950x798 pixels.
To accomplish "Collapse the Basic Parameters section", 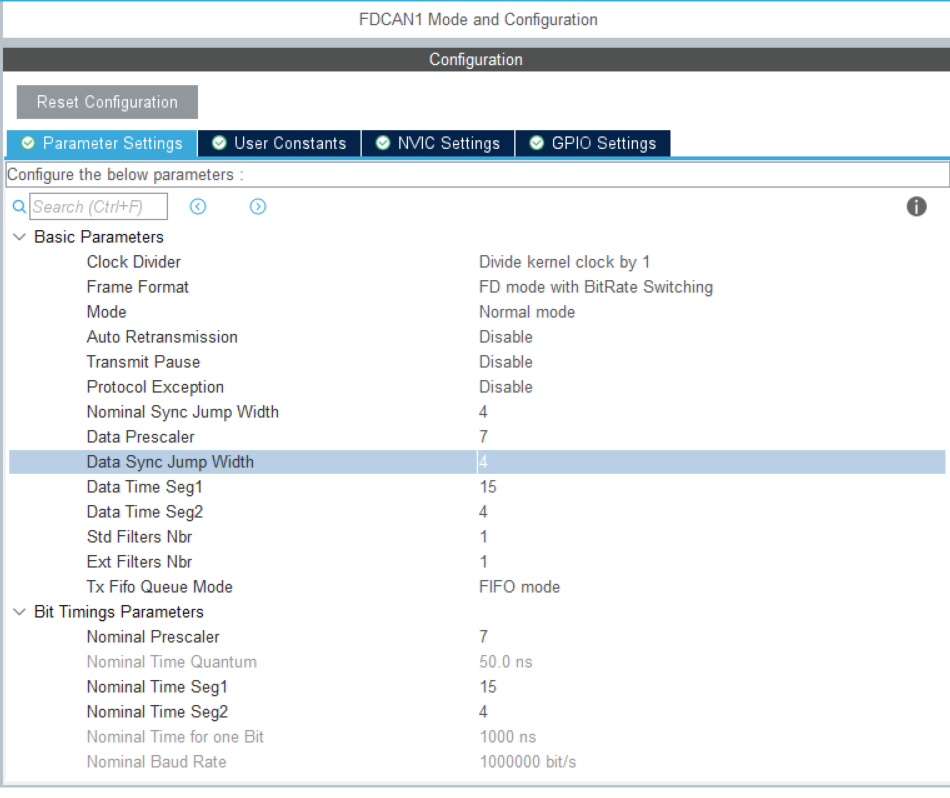I will click(18, 237).
